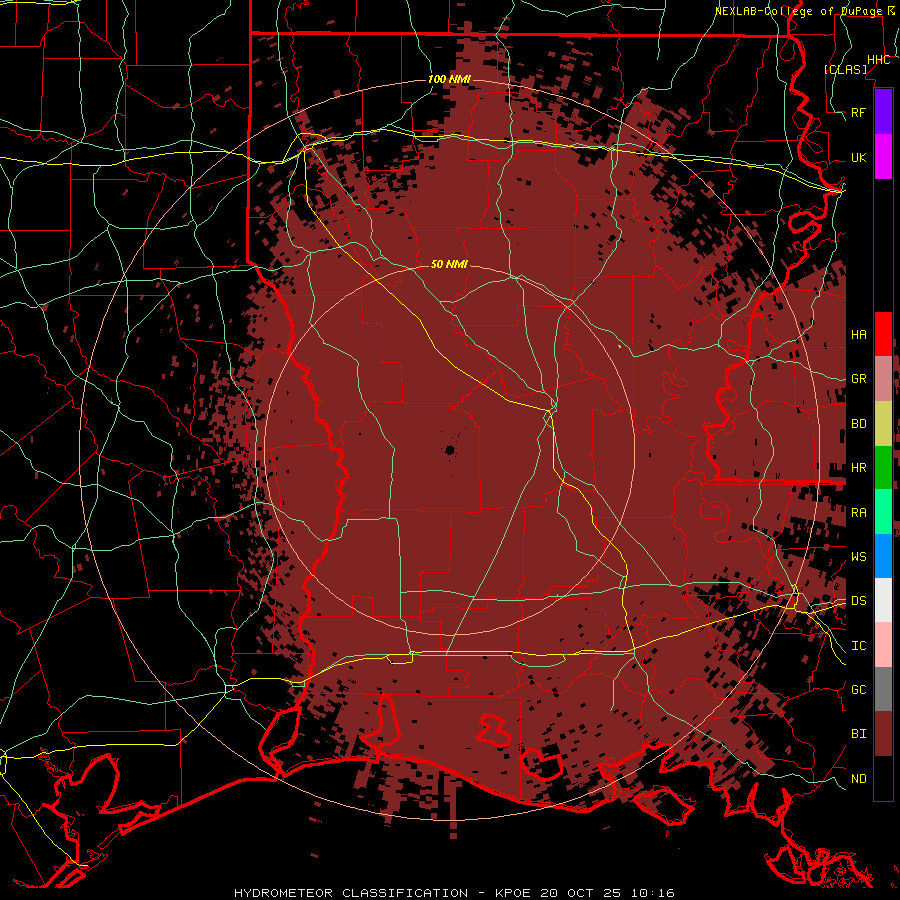The height and width of the screenshot is (900, 900).
Task: Click the IC legend label
Action: (859, 646)
